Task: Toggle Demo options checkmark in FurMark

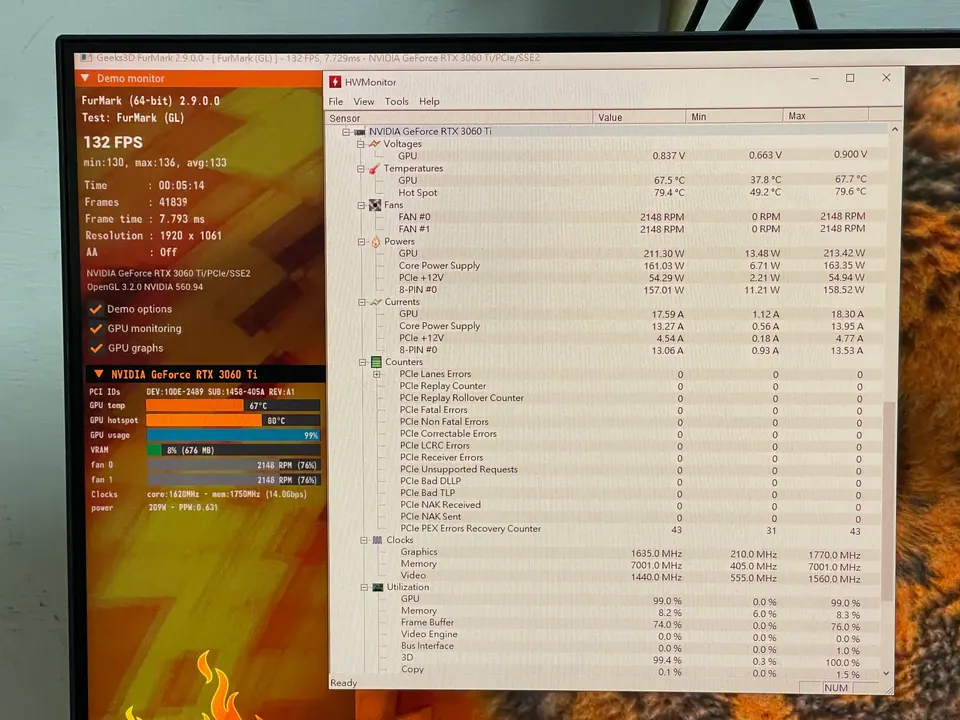Action: tap(96, 309)
